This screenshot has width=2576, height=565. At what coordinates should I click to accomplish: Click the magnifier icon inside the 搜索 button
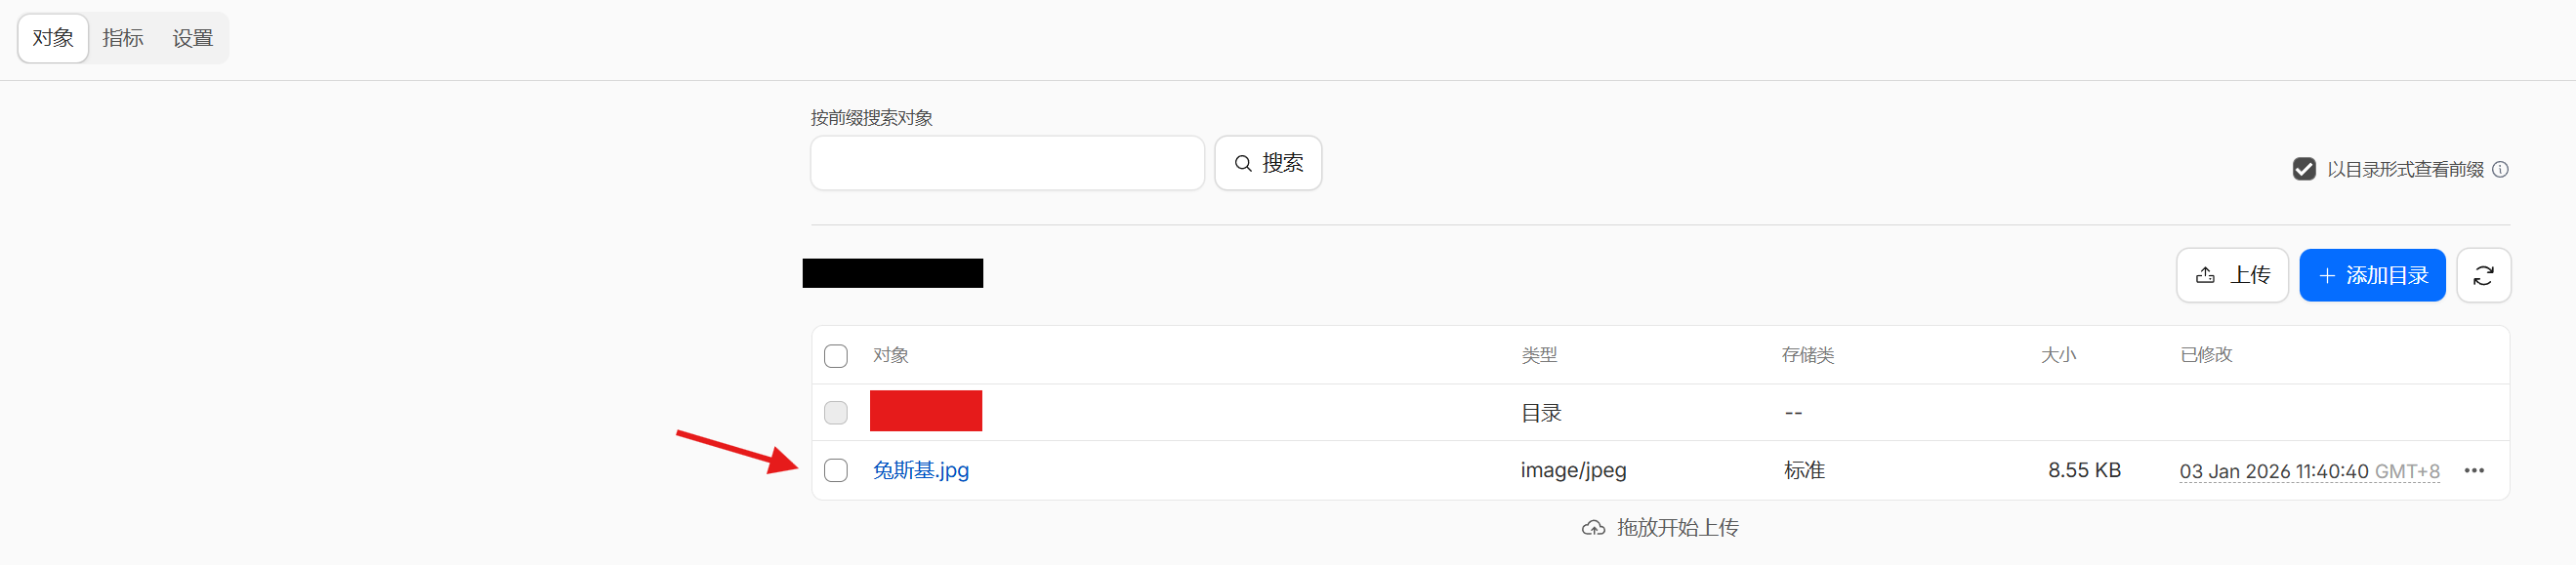[1243, 162]
